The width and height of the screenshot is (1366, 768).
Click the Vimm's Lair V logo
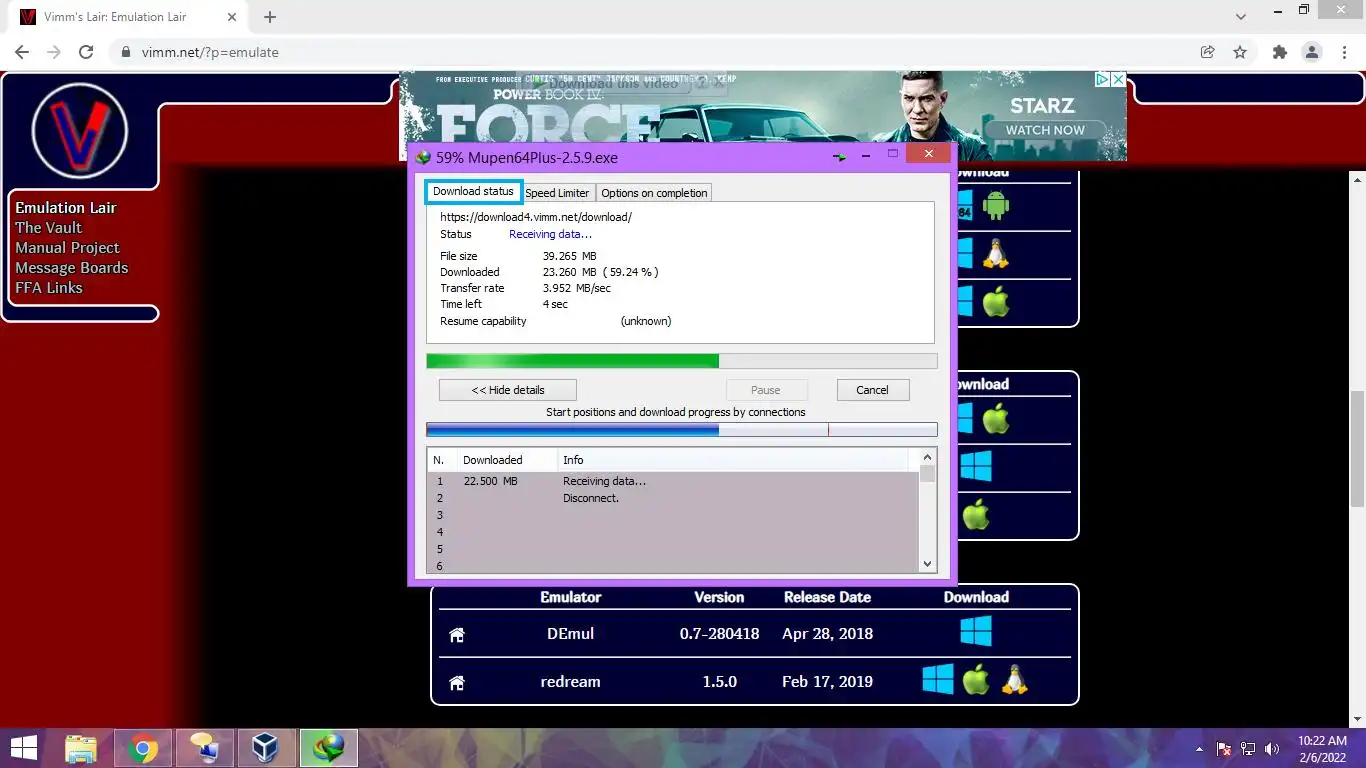coord(80,130)
